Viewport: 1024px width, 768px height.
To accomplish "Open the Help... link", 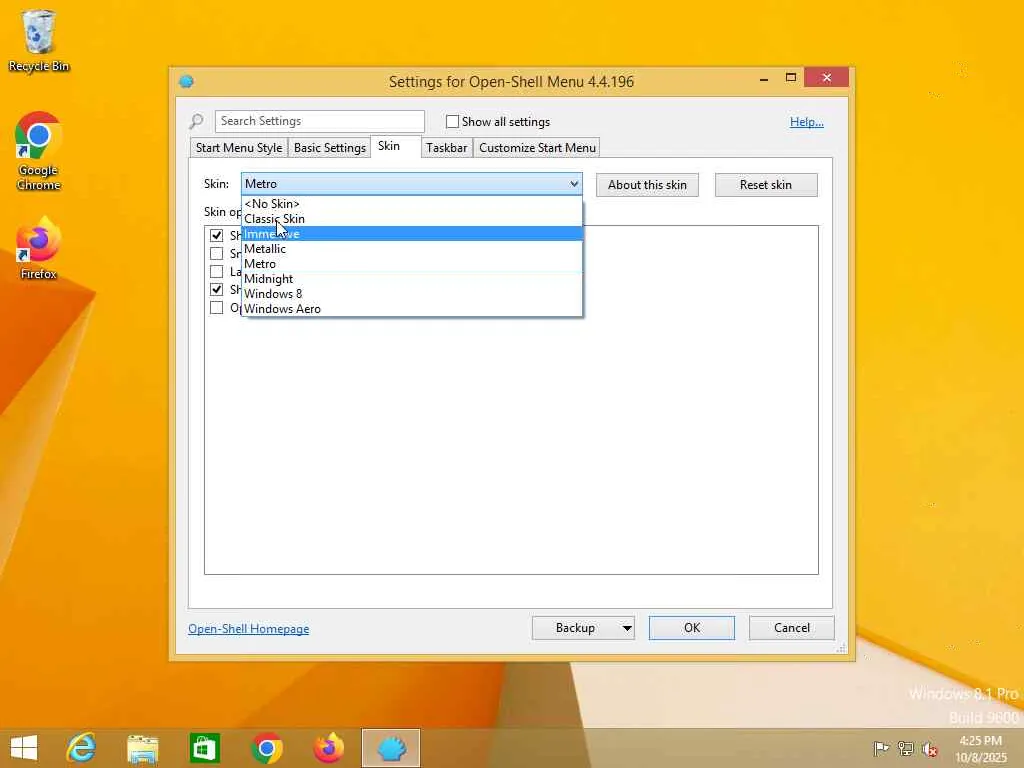I will point(807,121).
